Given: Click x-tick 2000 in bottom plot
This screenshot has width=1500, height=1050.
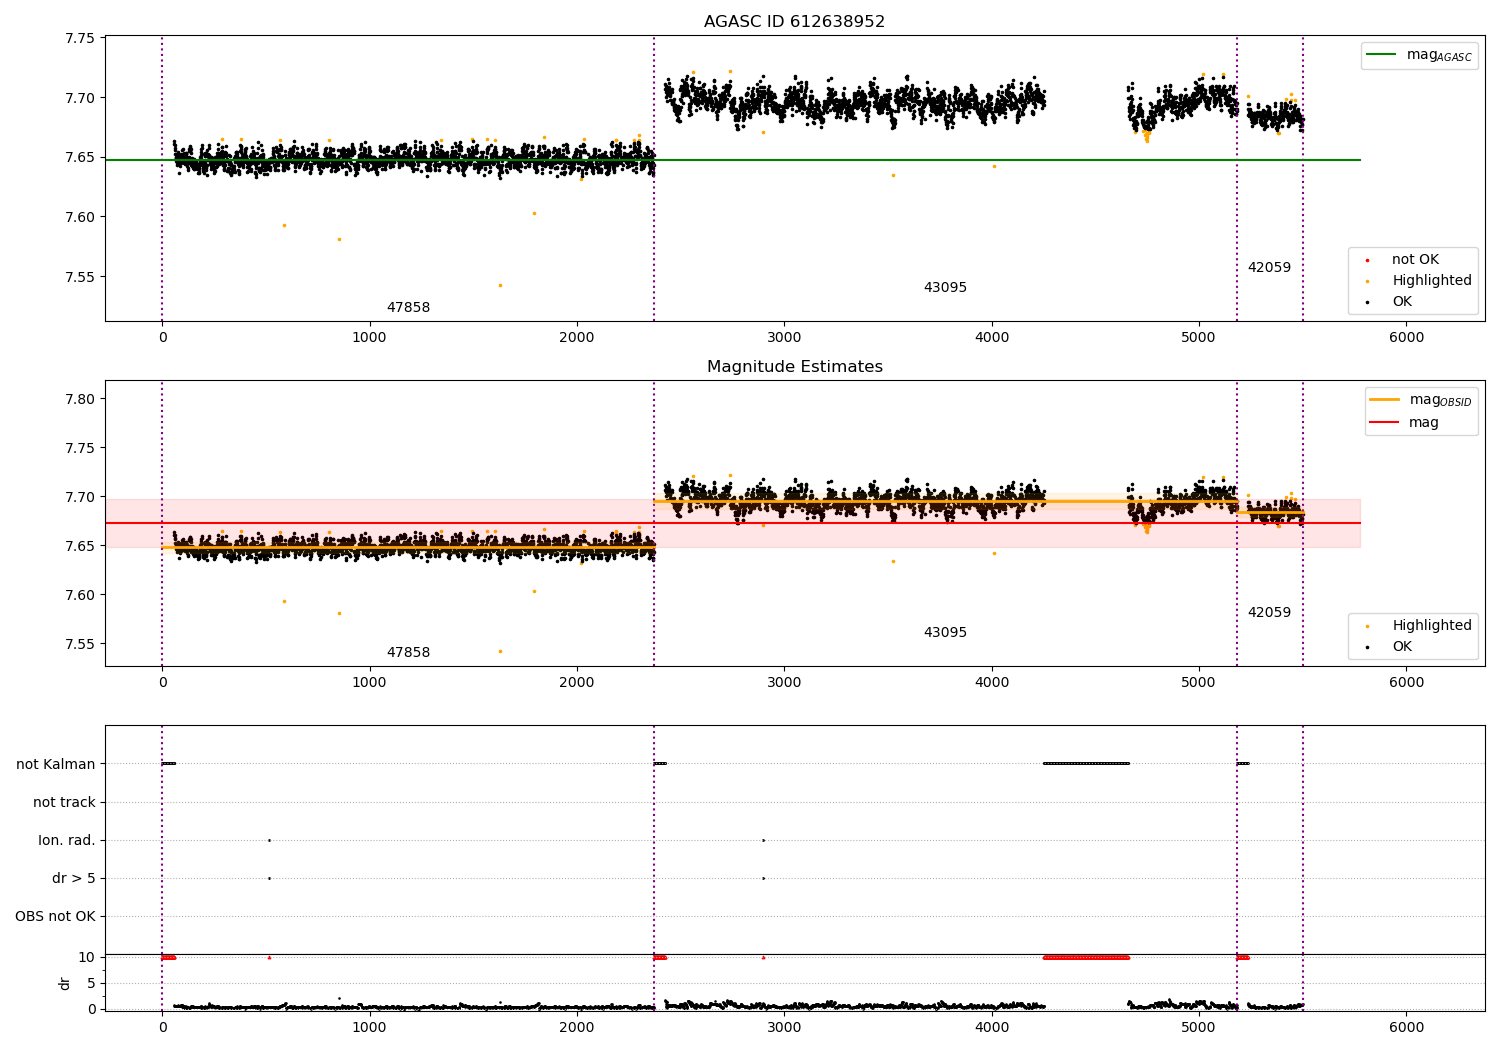Looking at the screenshot, I should [577, 1027].
